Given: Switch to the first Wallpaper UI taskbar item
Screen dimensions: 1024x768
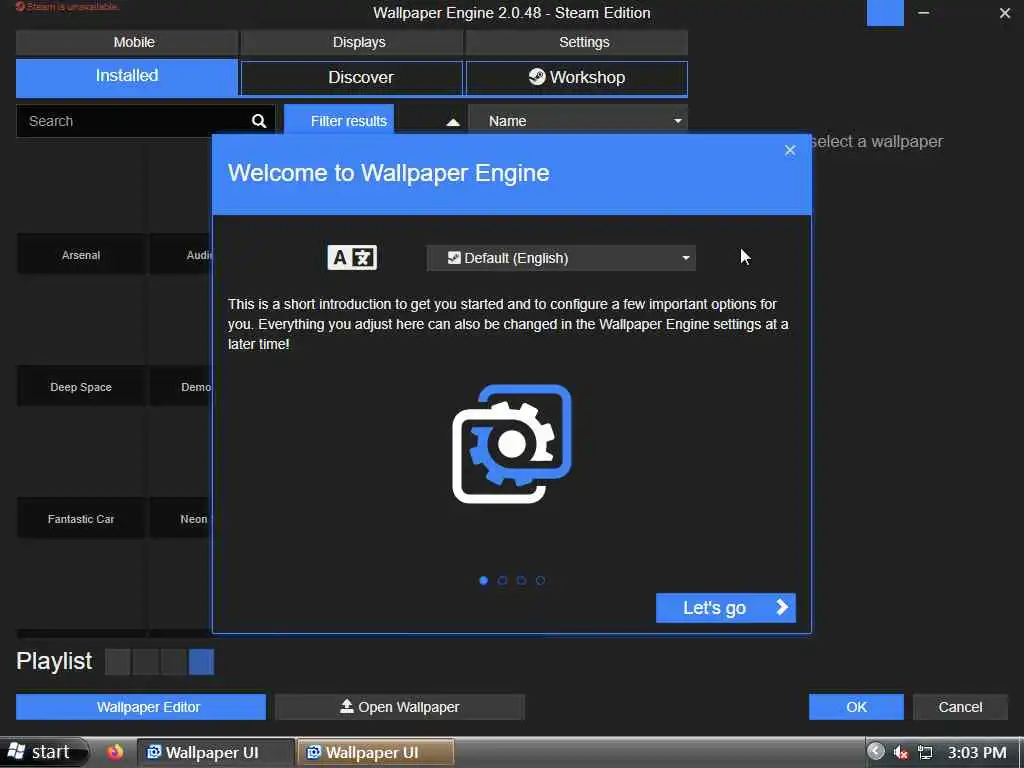Looking at the screenshot, I should pos(216,752).
